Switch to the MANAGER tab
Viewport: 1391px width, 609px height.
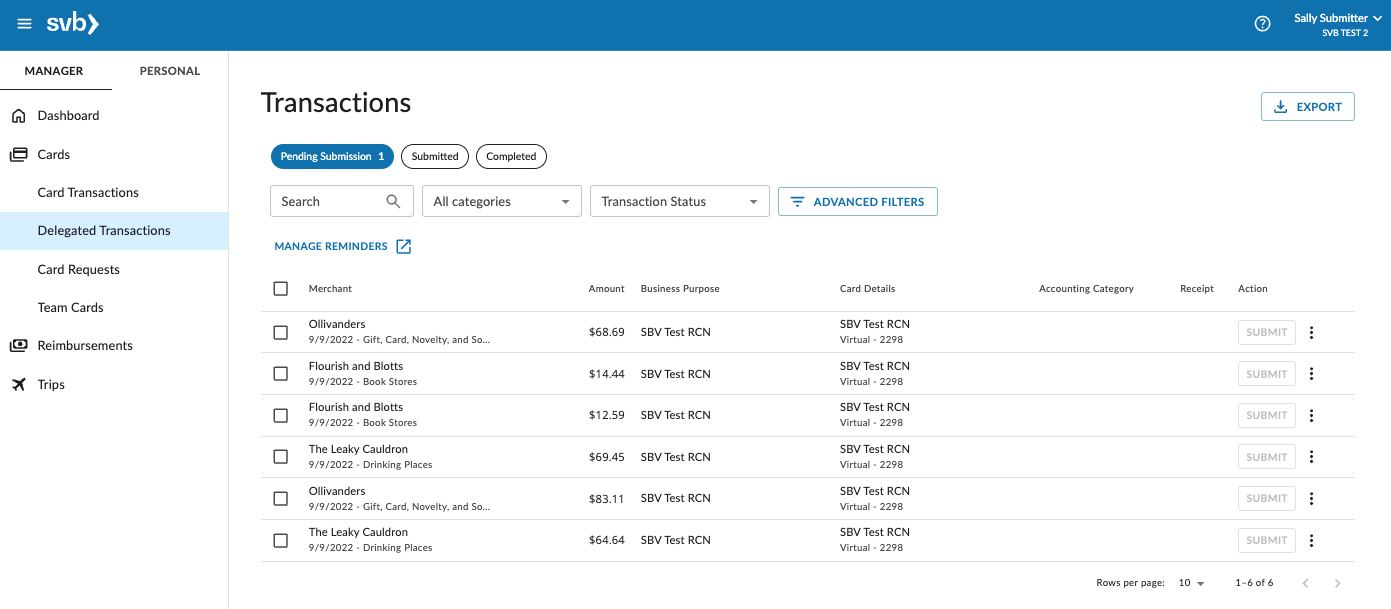coord(54,71)
